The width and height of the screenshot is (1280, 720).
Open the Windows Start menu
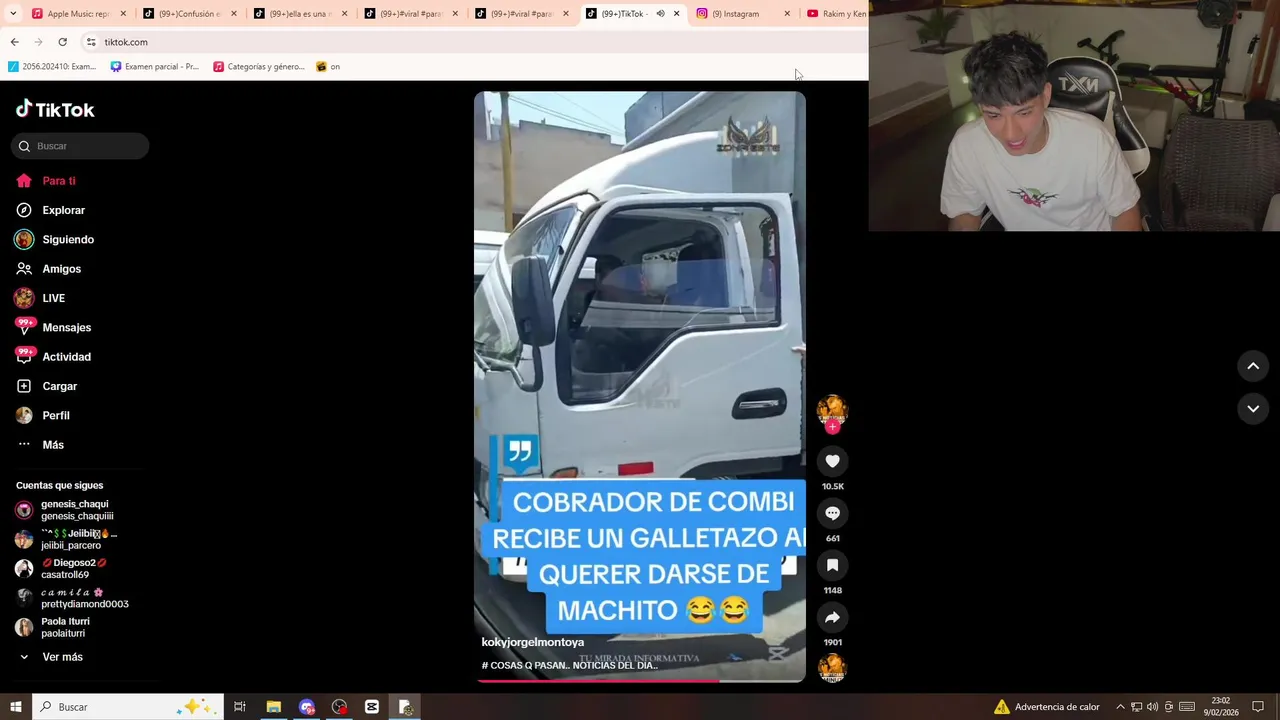[x=15, y=707]
